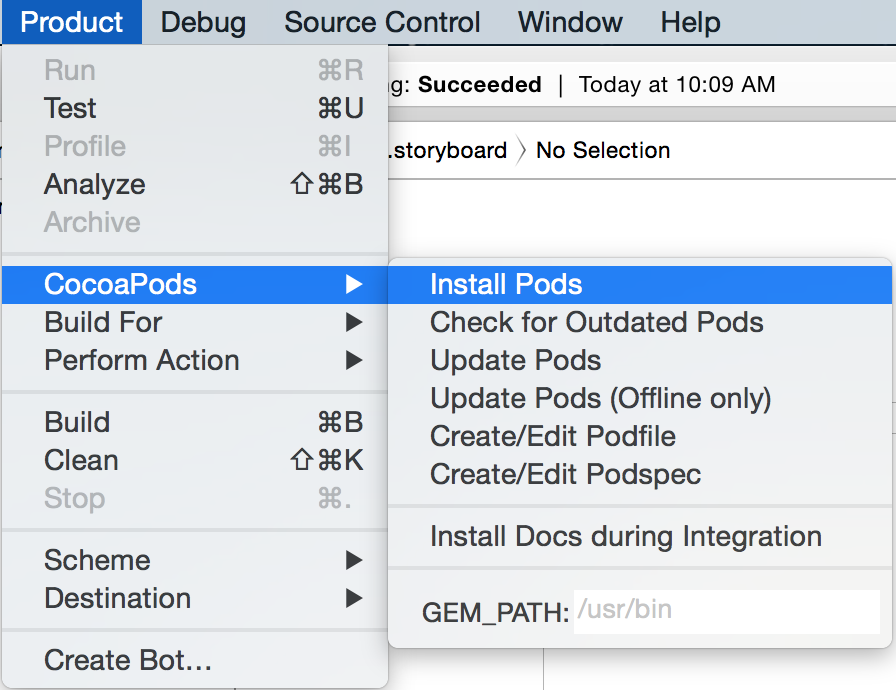The image size is (896, 690).
Task: Click the Test menu item
Action: 70,108
